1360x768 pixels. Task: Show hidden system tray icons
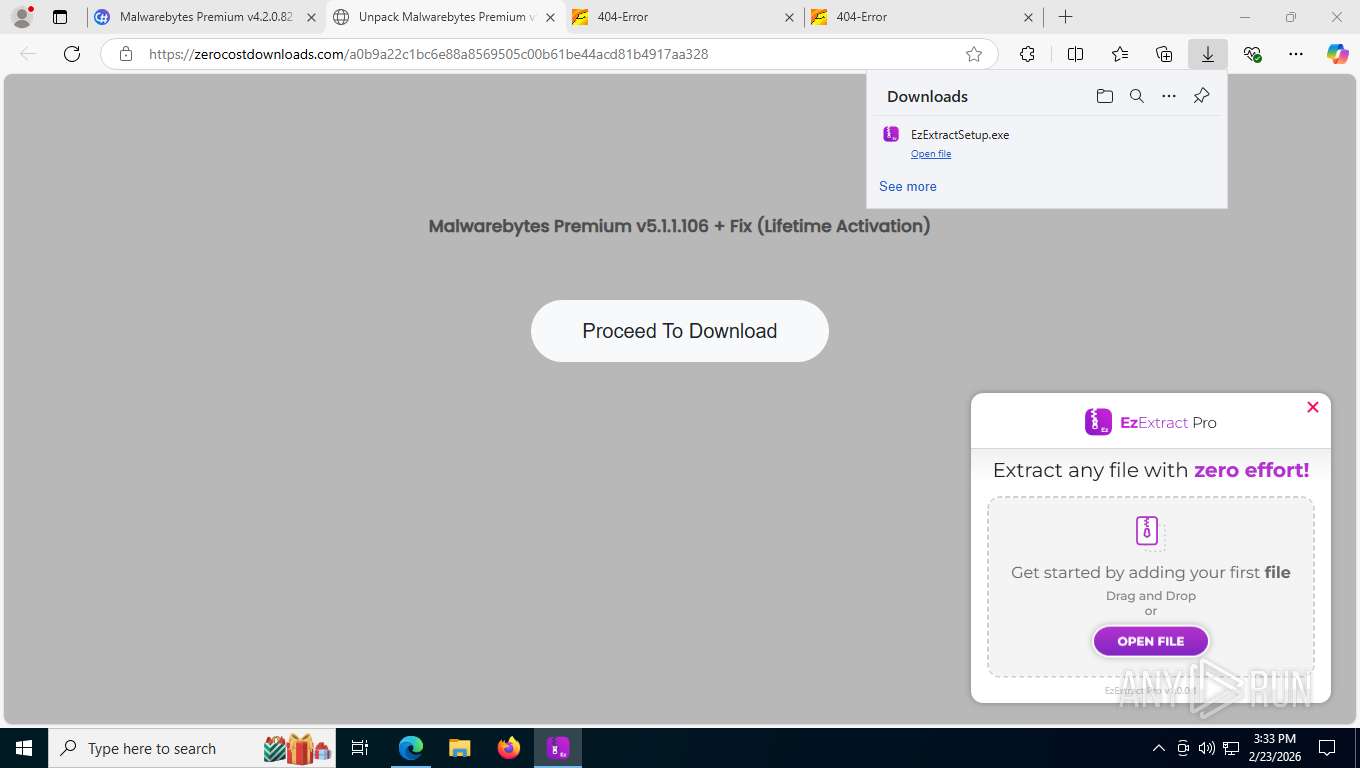click(1159, 748)
